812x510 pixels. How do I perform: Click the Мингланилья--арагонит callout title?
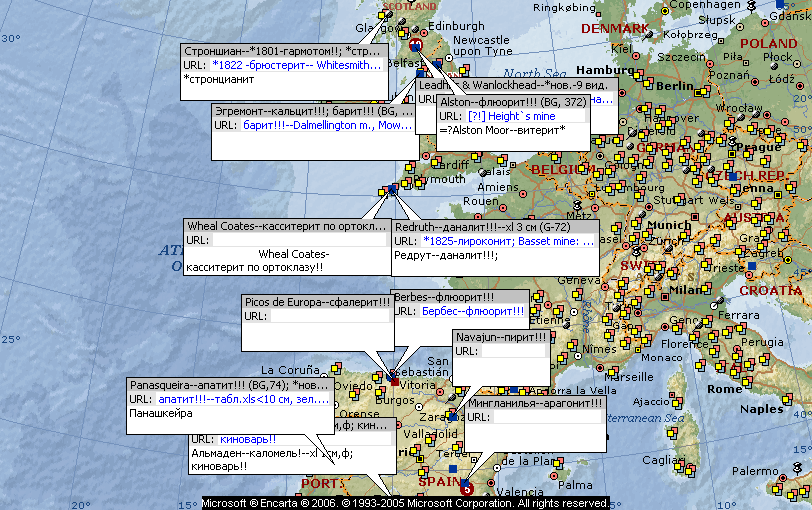534,404
